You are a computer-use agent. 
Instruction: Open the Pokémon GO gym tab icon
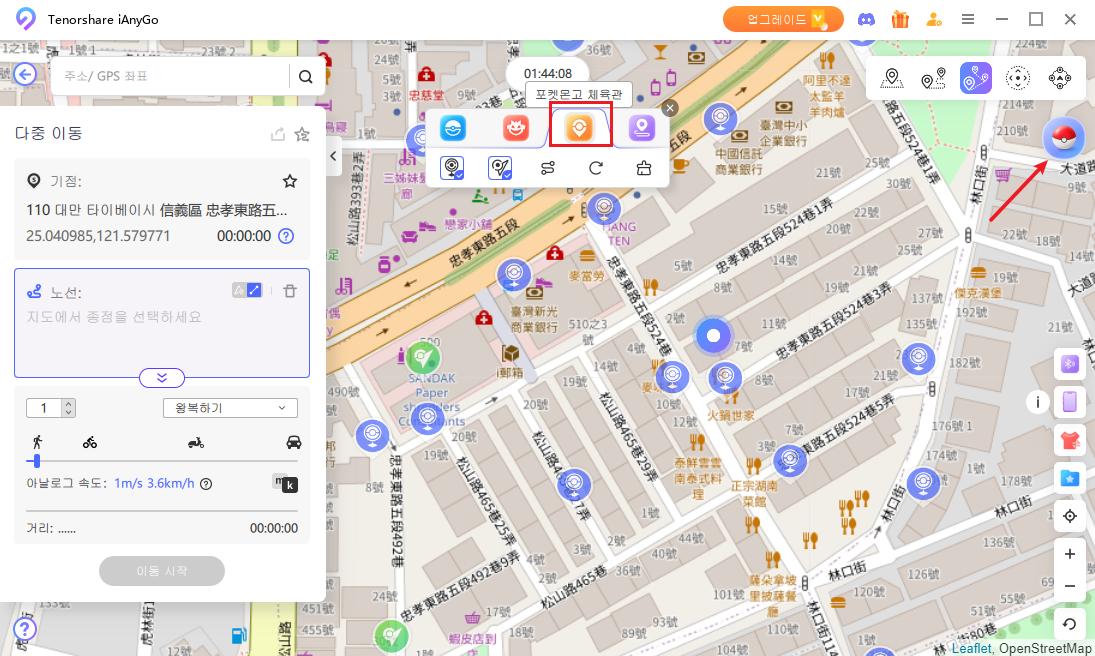click(580, 127)
